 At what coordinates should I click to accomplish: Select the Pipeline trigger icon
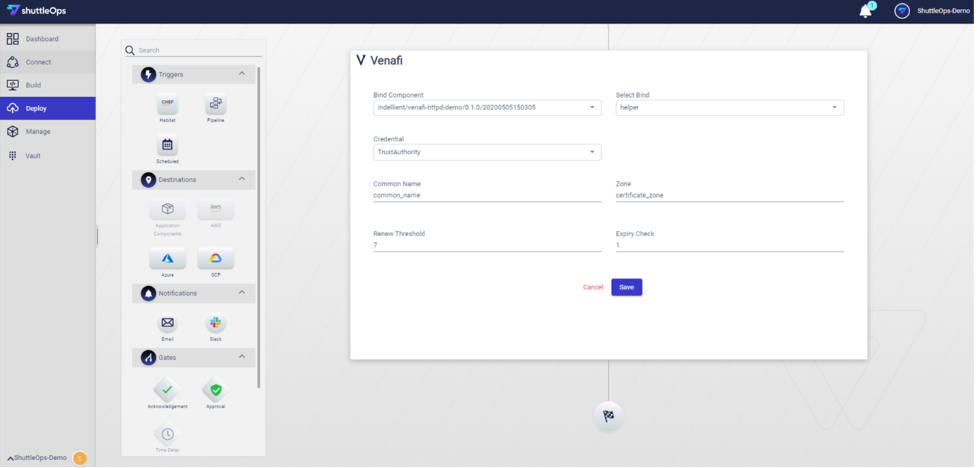click(x=216, y=104)
